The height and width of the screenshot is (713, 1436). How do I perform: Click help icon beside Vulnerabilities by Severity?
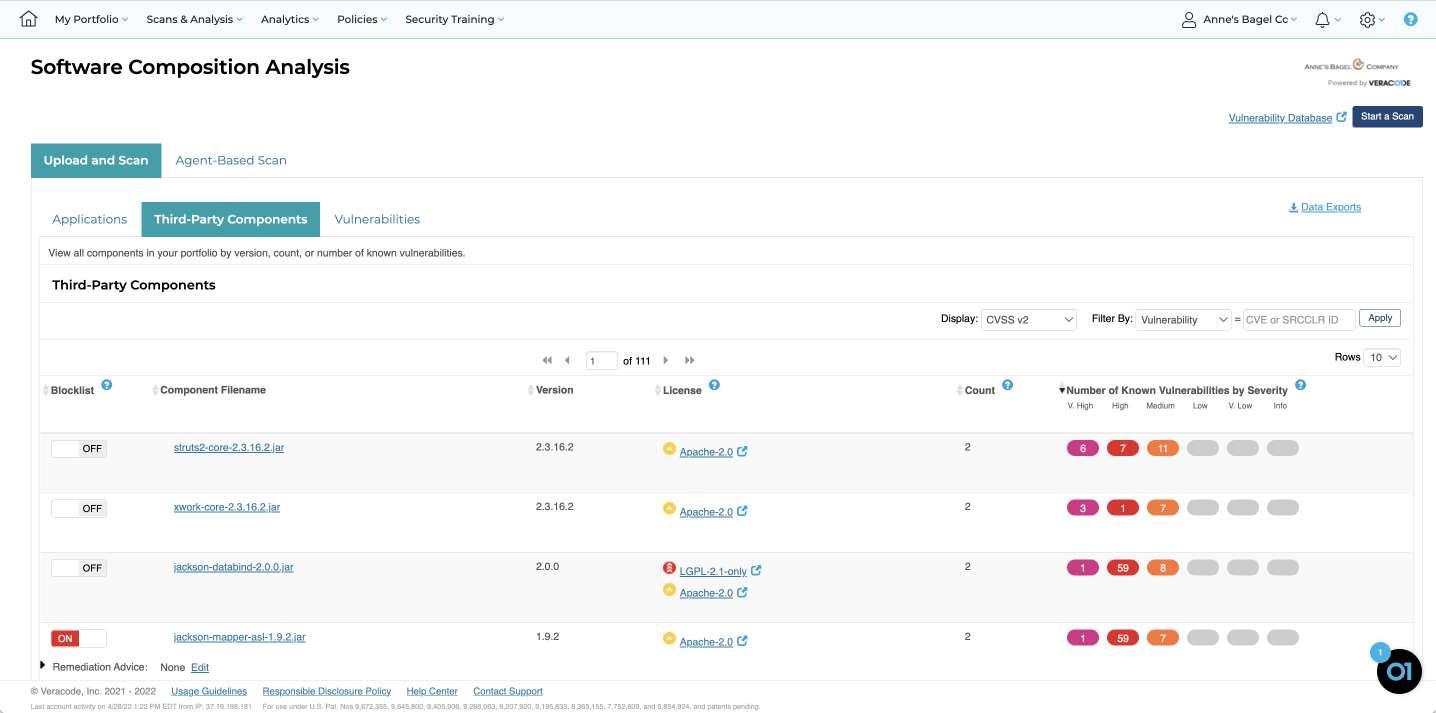(x=1300, y=385)
